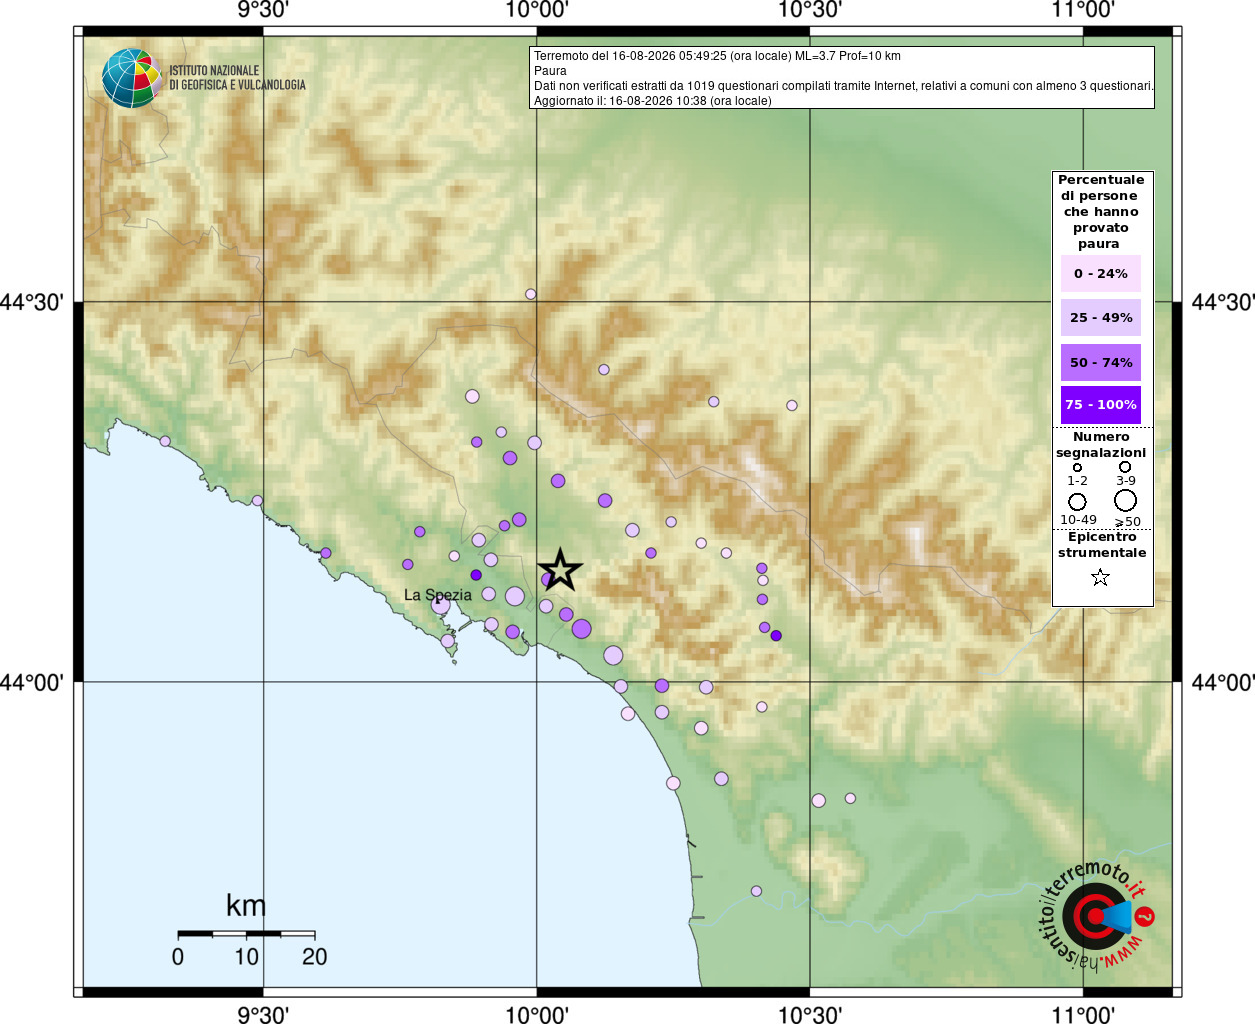This screenshot has height=1024, width=1255.
Task: Select the 25 - 49% legend swatch
Action: pos(1100,317)
